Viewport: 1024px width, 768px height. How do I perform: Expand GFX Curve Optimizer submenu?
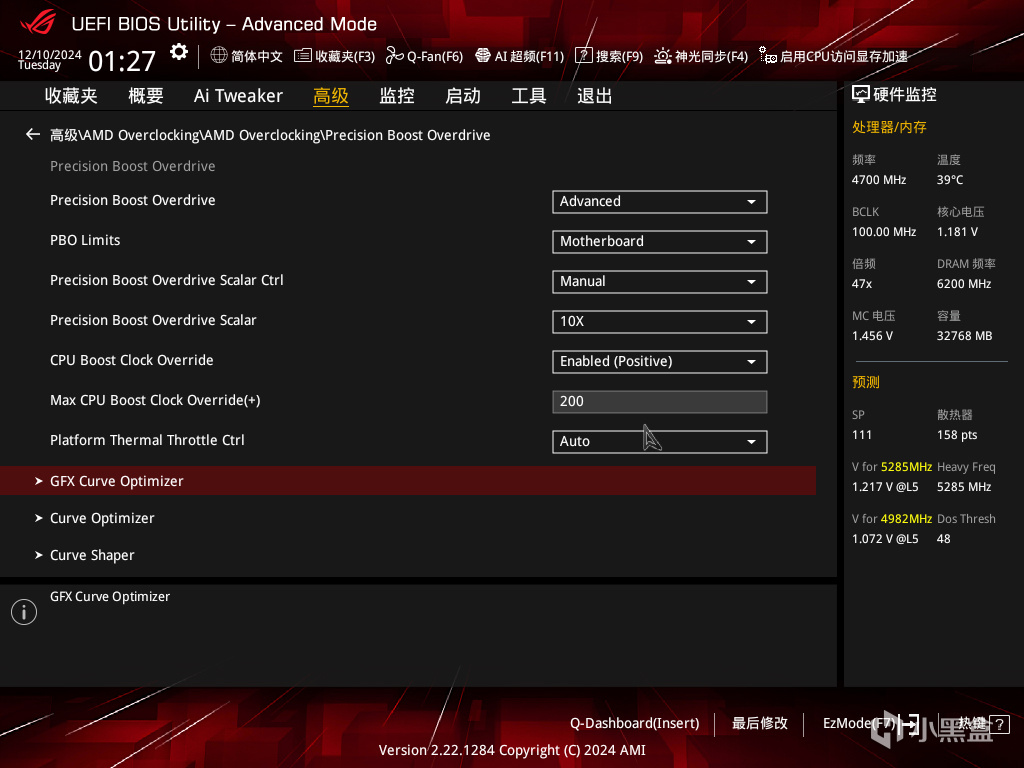(408, 481)
